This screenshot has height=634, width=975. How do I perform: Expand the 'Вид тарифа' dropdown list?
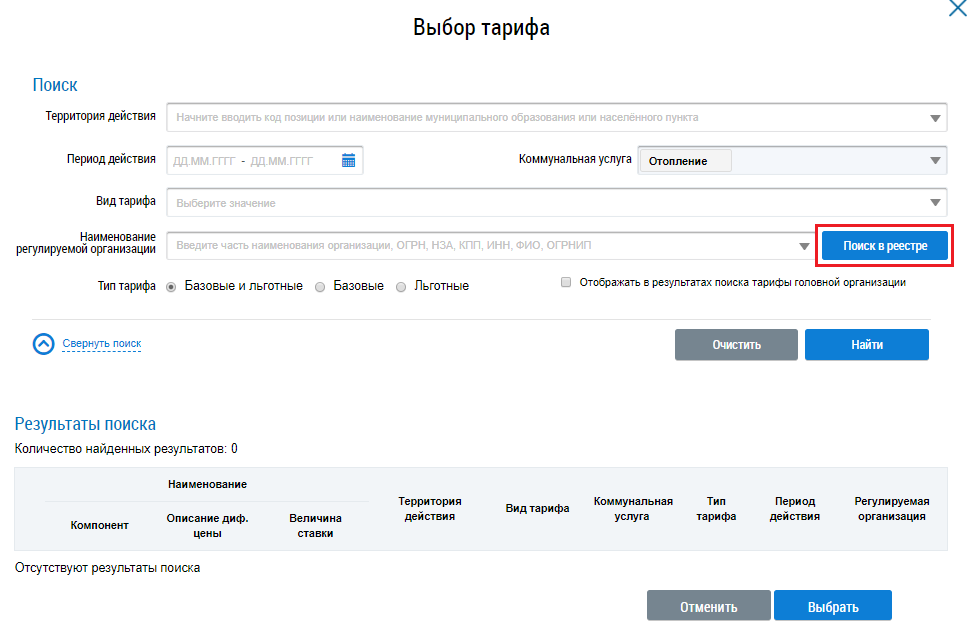pyautogui.click(x=935, y=203)
